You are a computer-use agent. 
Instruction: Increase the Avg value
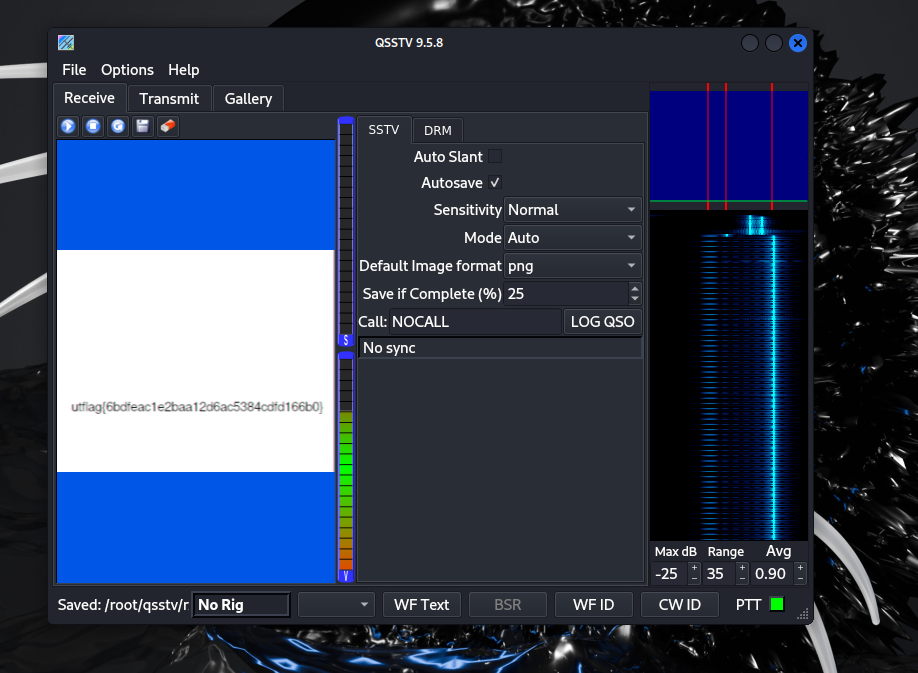pyautogui.click(x=800, y=568)
